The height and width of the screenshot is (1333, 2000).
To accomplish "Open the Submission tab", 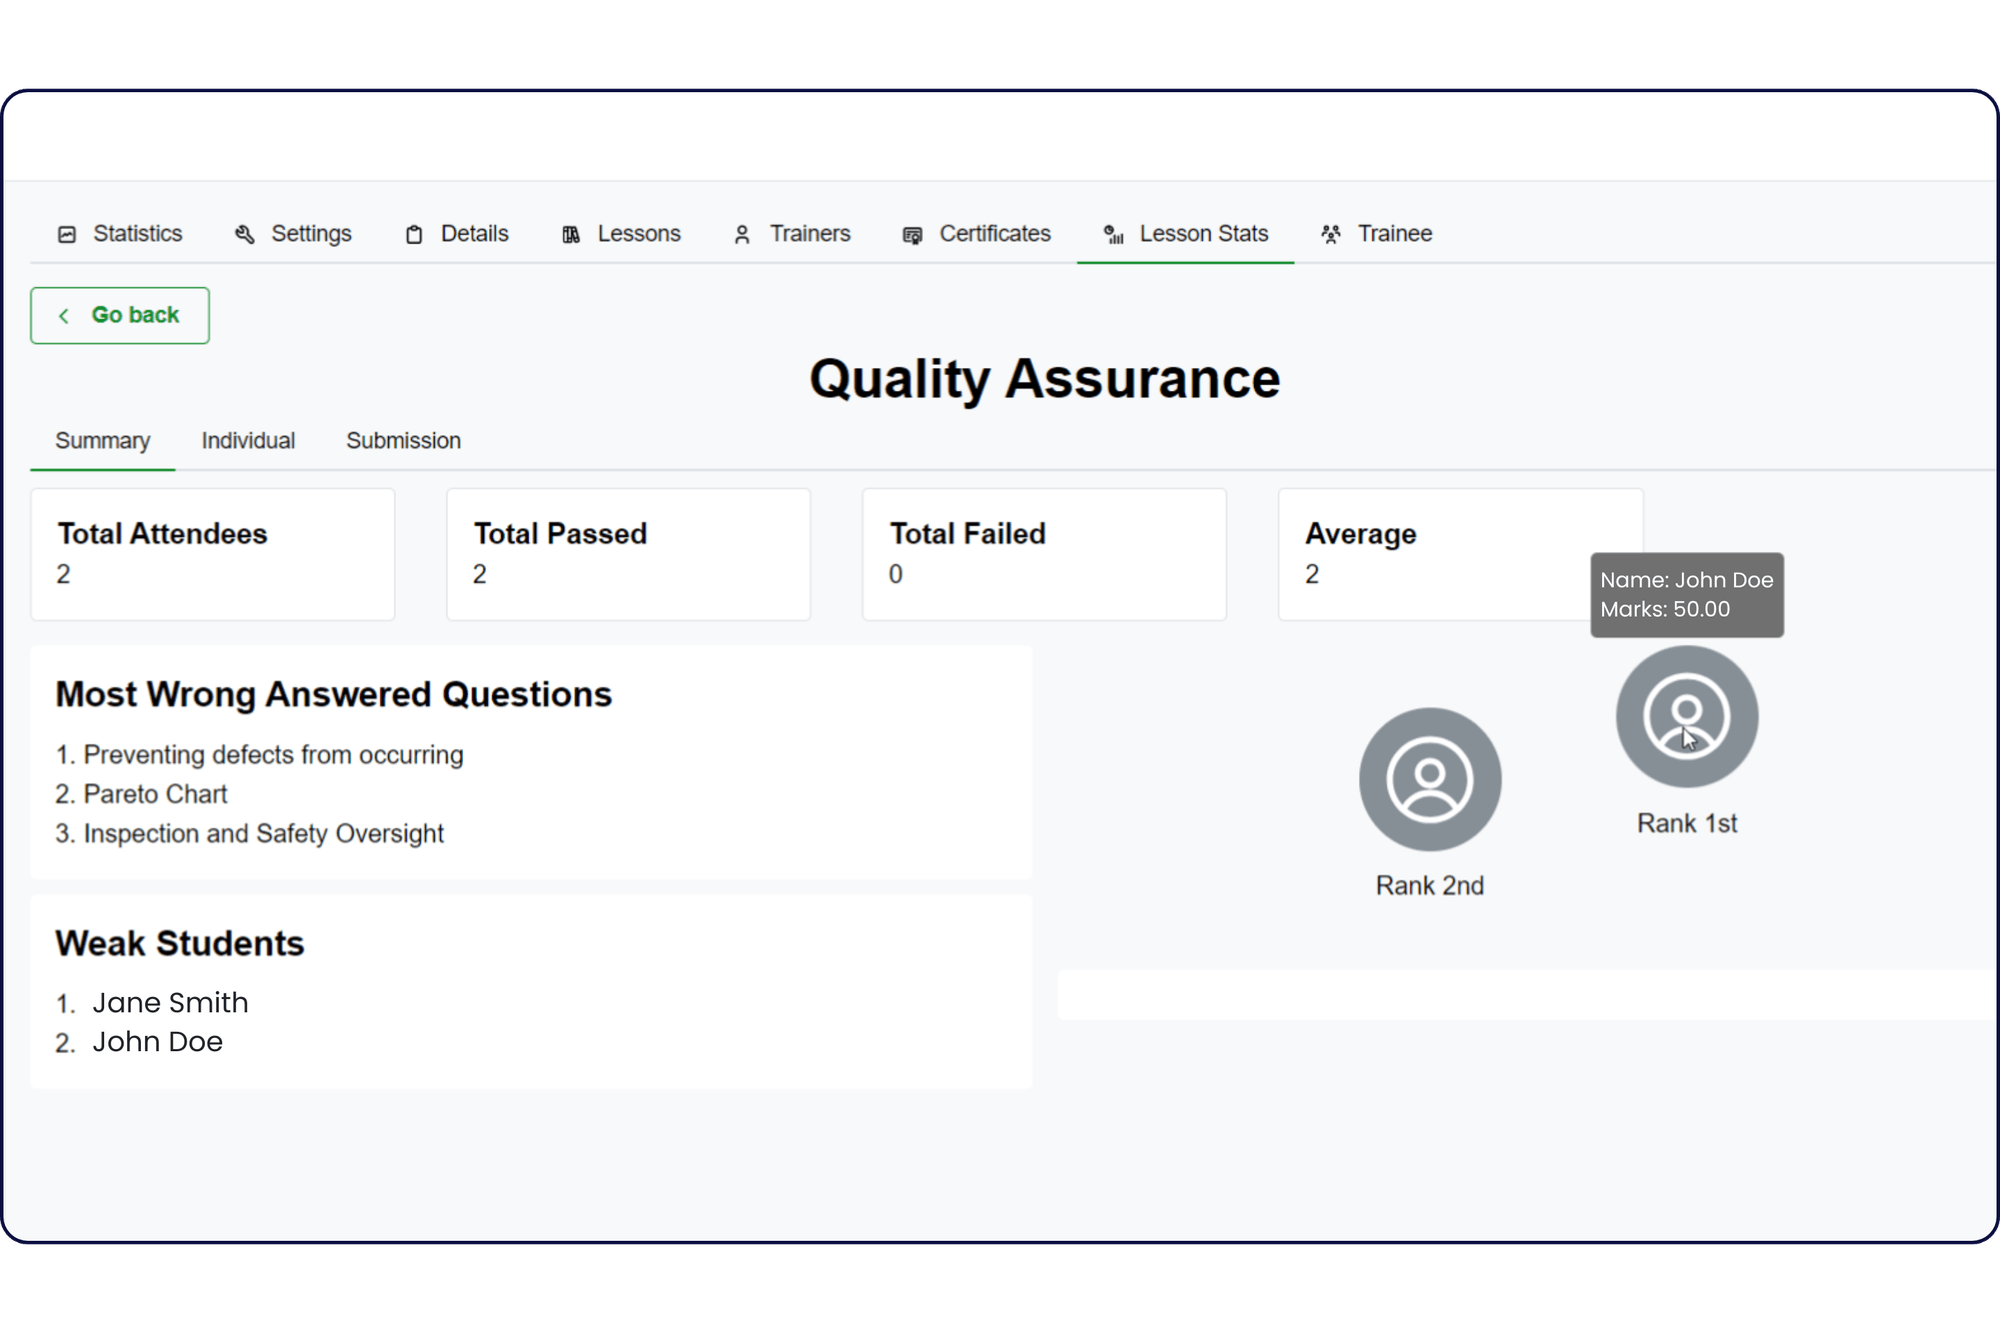I will [403, 441].
